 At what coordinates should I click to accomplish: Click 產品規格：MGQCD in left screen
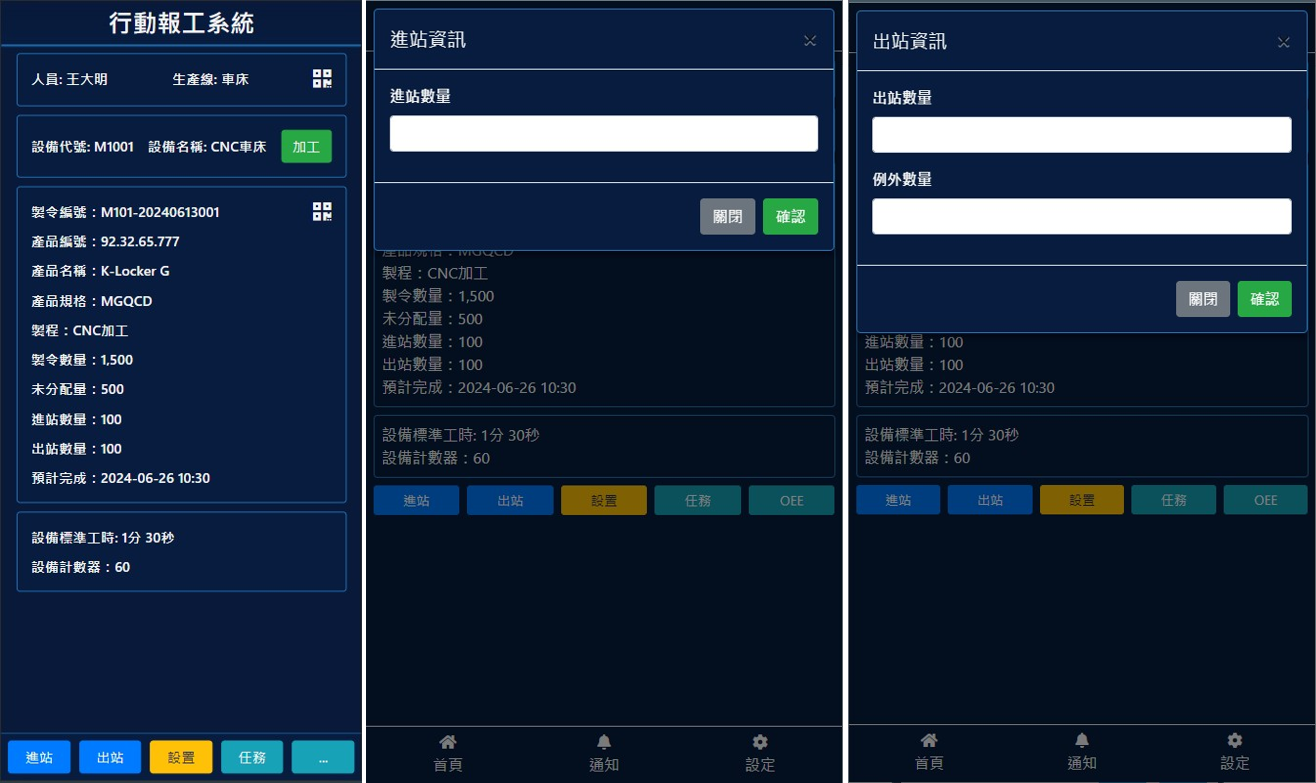(x=92, y=301)
